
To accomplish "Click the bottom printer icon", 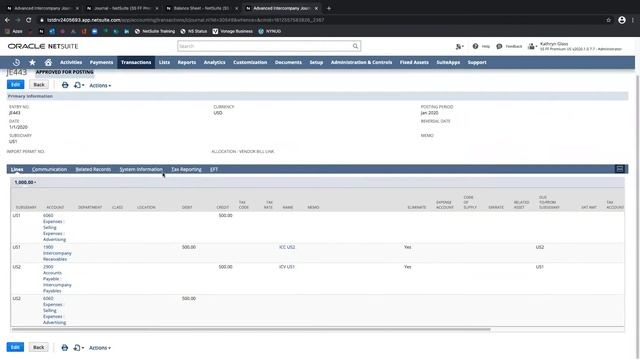I will point(64,348).
